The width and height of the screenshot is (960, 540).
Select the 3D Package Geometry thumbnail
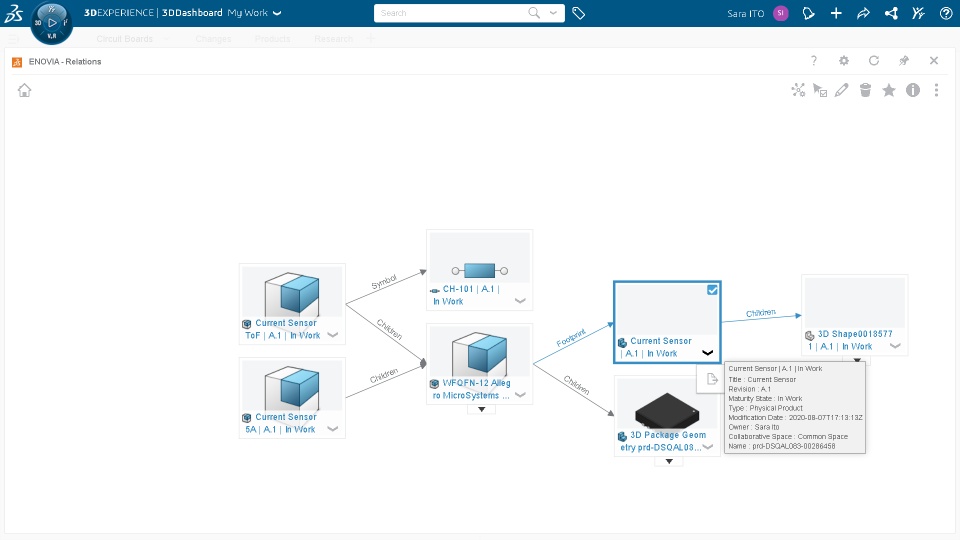click(667, 403)
